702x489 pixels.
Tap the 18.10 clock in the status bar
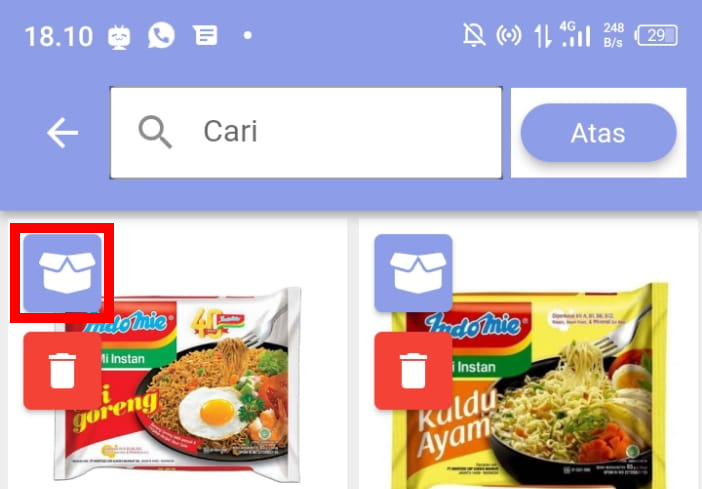point(59,36)
